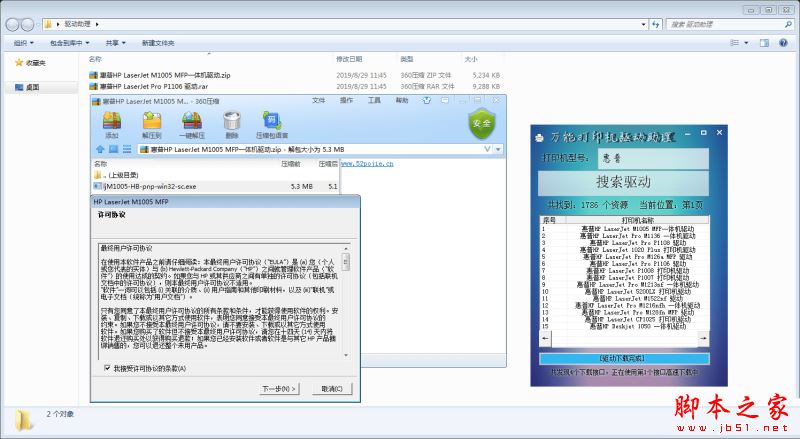Click the 一键解压 (One-click extract) icon
The height and width of the screenshot is (439, 800).
click(x=191, y=122)
